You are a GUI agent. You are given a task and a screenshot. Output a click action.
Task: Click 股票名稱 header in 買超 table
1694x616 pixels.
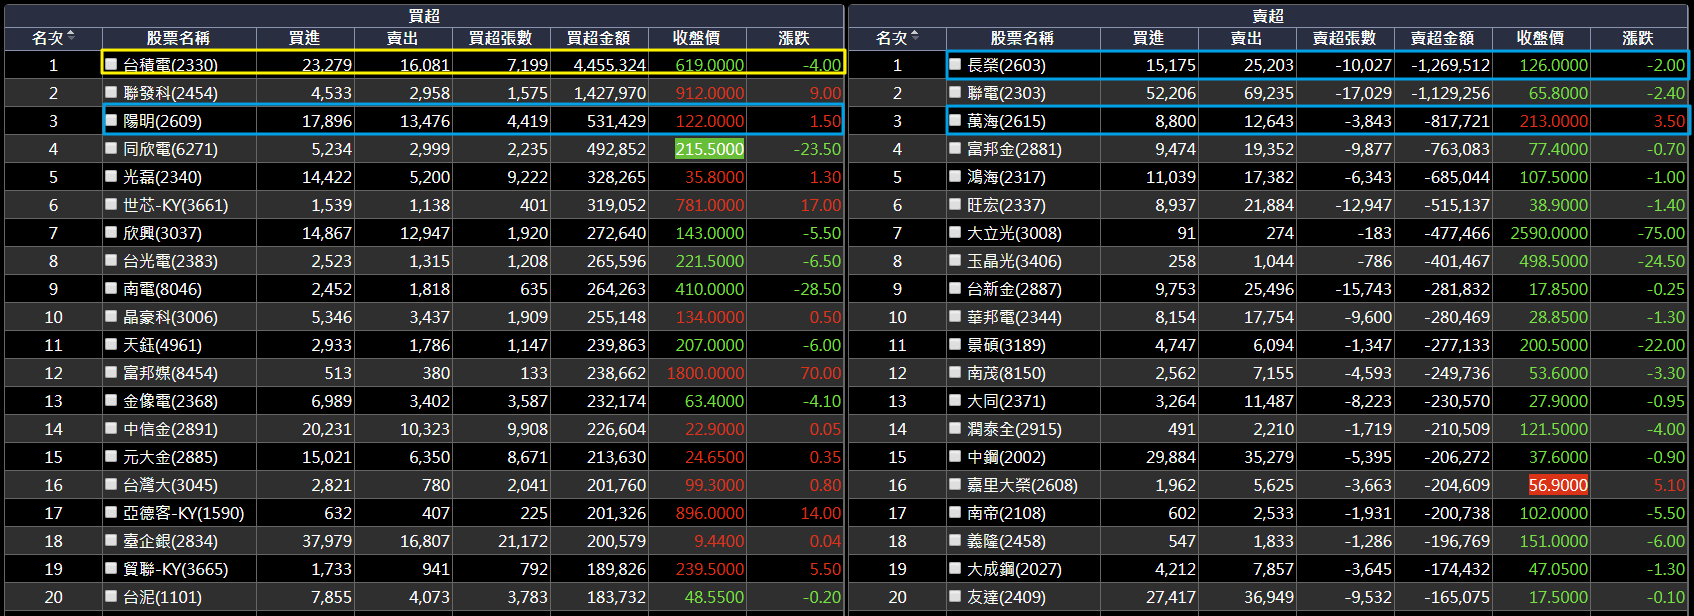[178, 38]
